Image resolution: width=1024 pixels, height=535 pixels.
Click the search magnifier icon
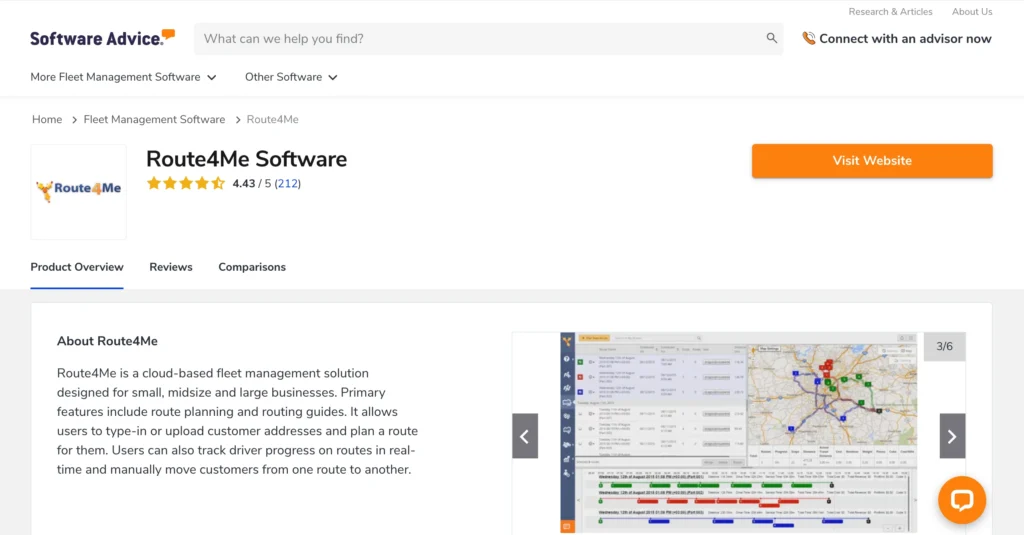pyautogui.click(x=771, y=39)
